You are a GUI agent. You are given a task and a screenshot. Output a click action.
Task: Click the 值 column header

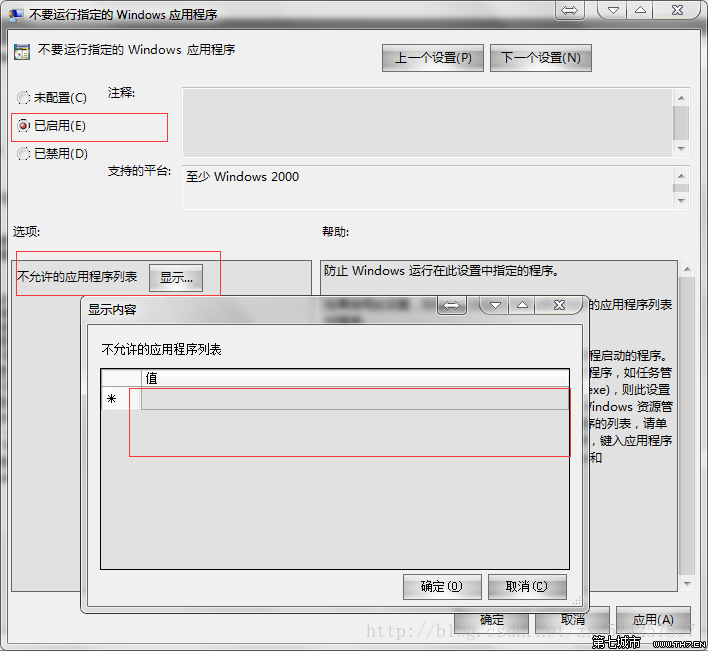355,378
